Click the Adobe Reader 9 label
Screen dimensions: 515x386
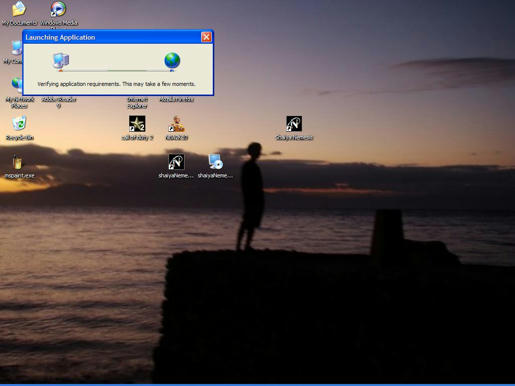pyautogui.click(x=59, y=103)
